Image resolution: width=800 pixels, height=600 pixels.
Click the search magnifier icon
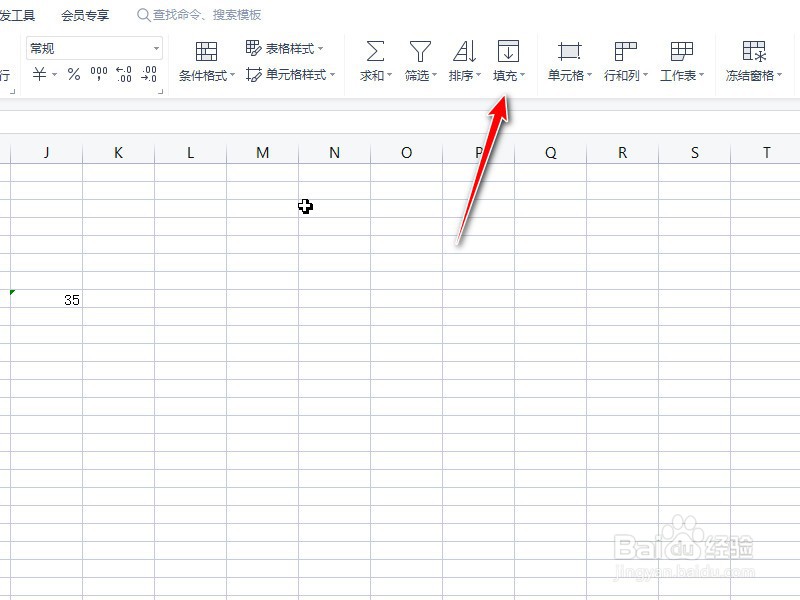tap(143, 15)
